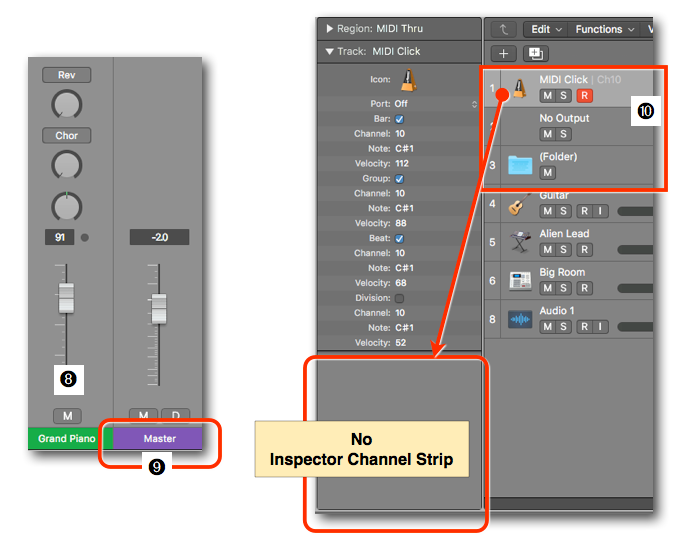Collapse the Track: MIDI Click section
The image size is (690, 558).
coord(329,51)
